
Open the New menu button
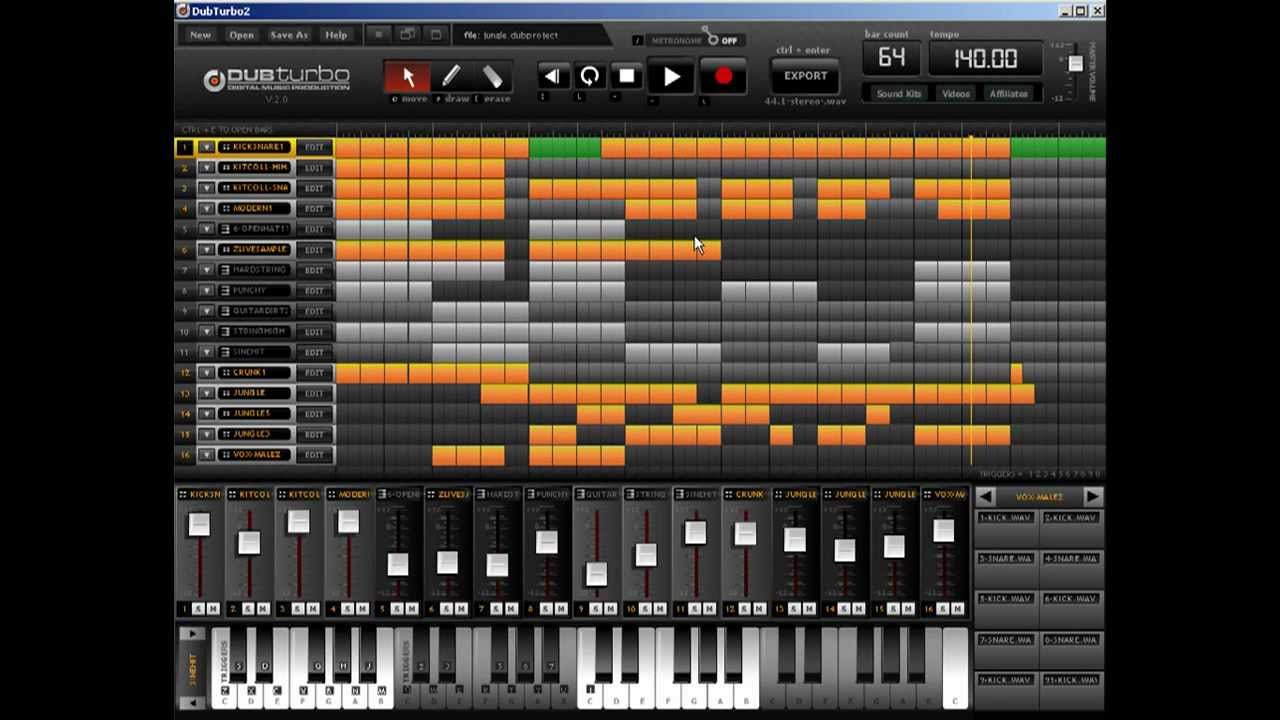[200, 35]
